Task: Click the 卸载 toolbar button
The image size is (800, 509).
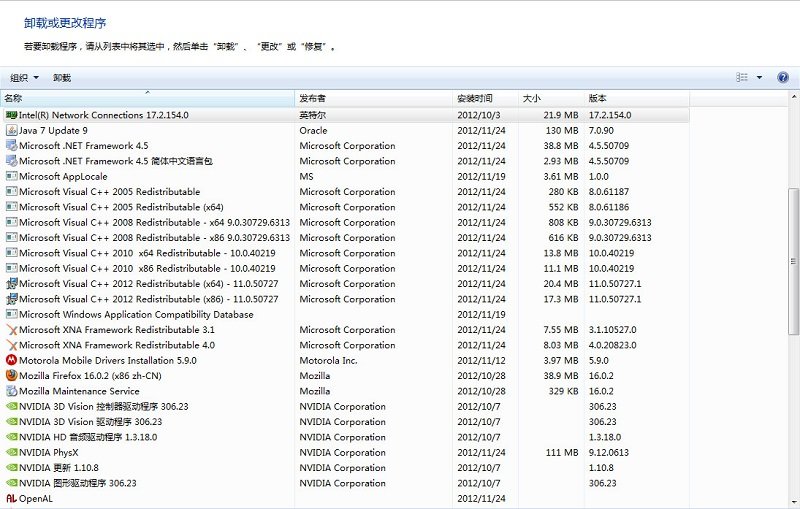Action: pos(62,78)
